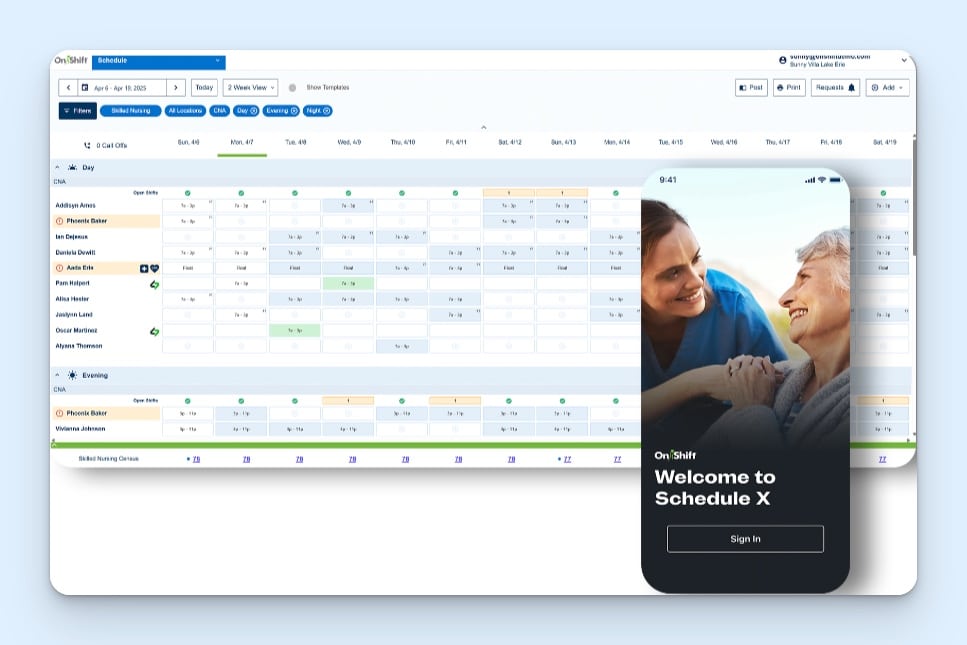Viewport: 967px width, 645px height.
Task: Click Evening open shifts check for Sun 4/6
Action: coord(187,401)
